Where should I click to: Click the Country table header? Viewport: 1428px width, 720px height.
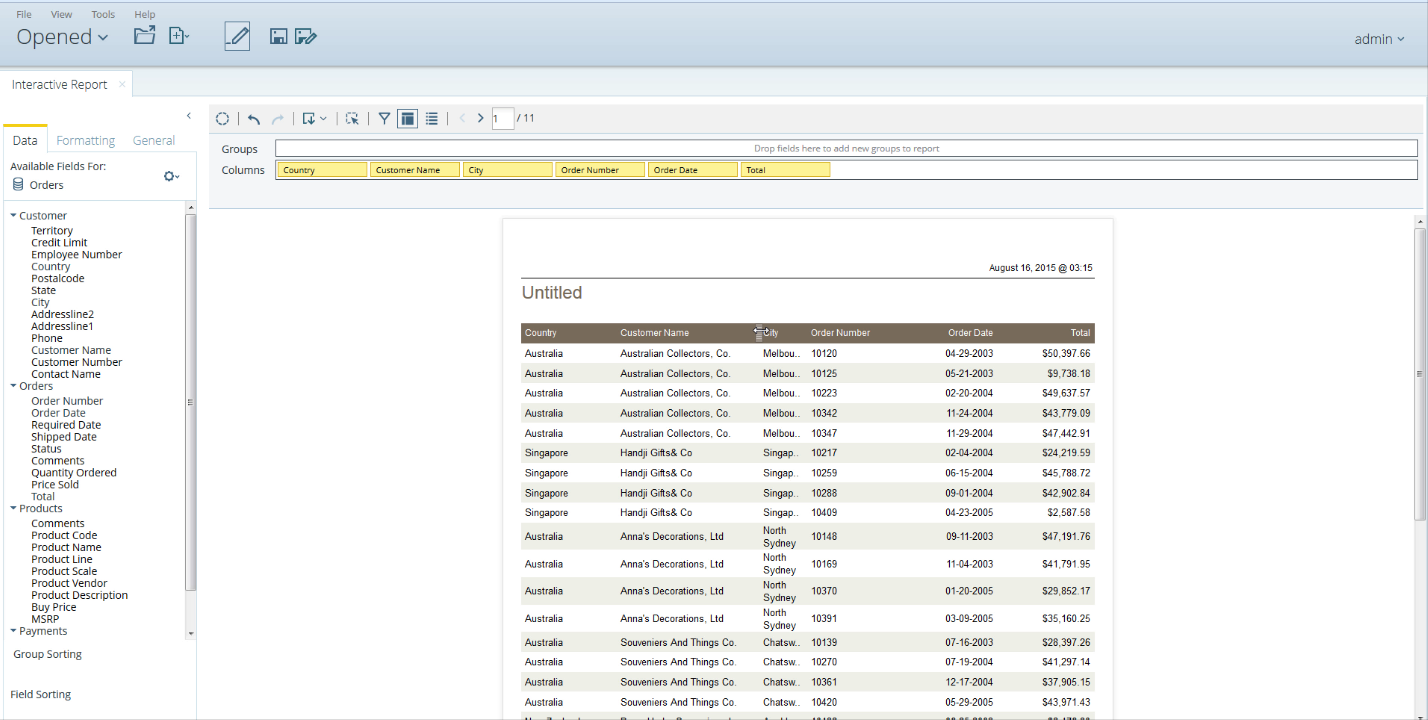point(541,333)
